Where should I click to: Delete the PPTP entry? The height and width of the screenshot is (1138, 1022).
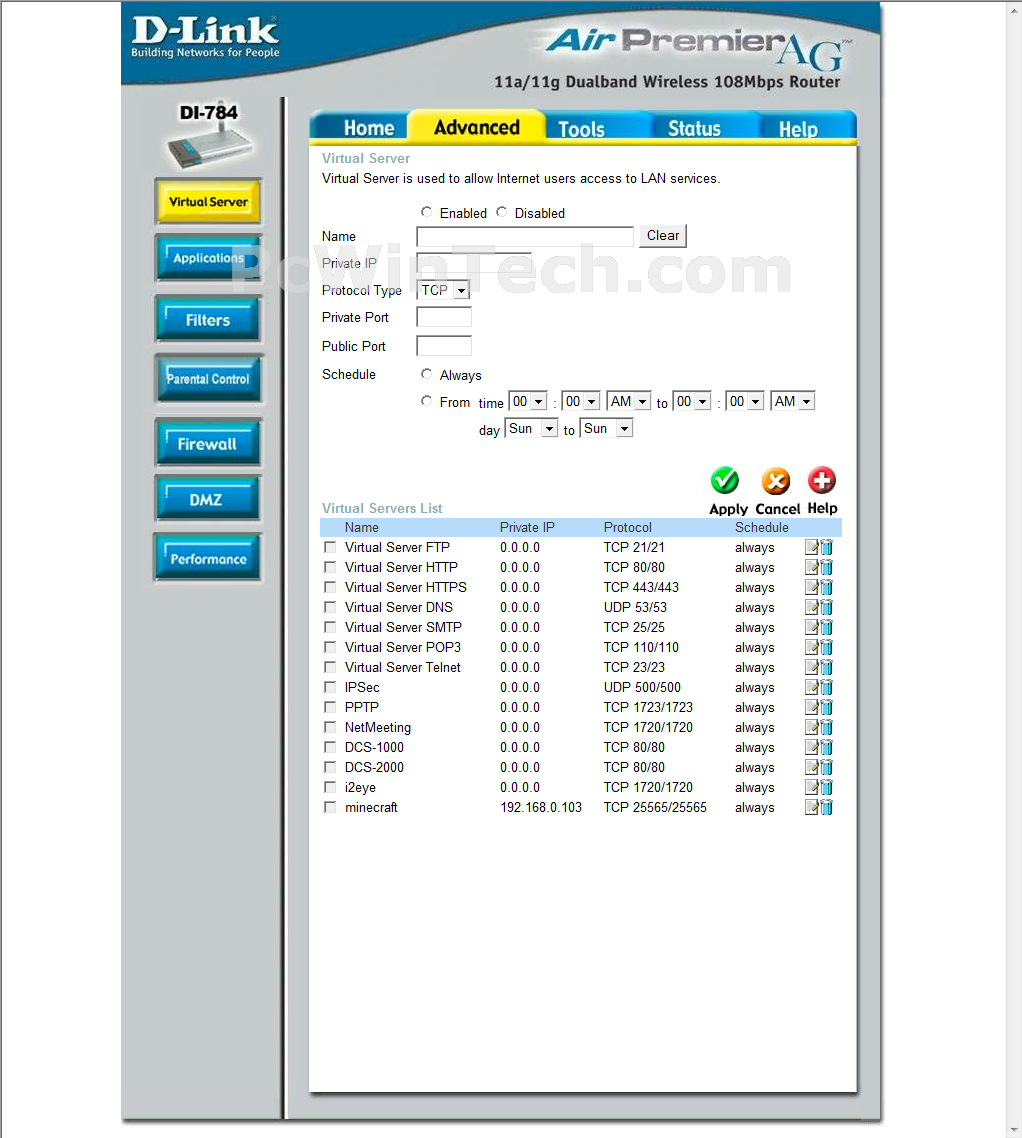pyautogui.click(x=826, y=707)
